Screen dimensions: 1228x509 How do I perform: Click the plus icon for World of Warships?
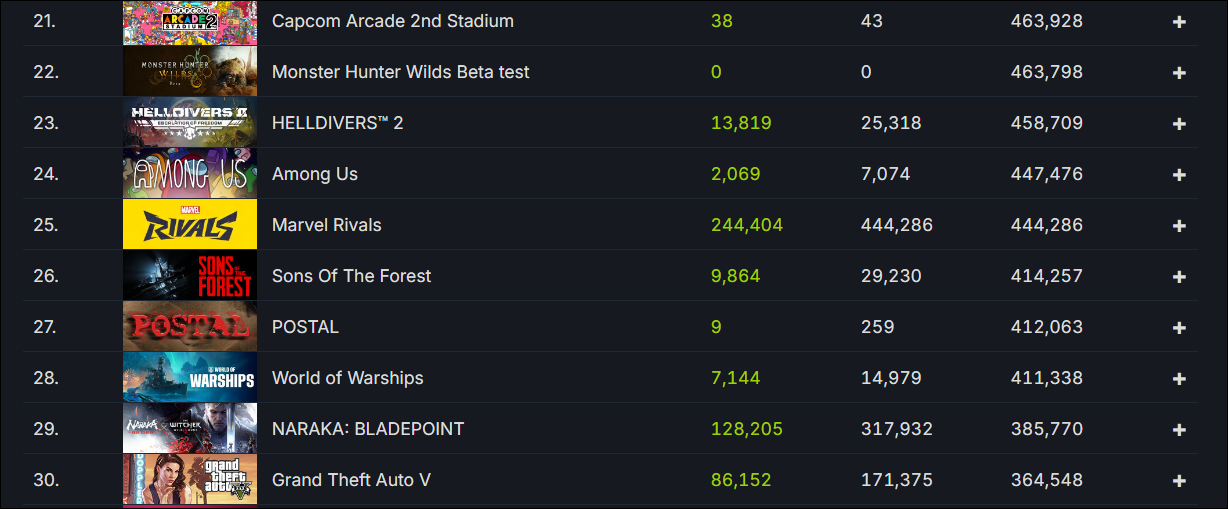(x=1179, y=378)
